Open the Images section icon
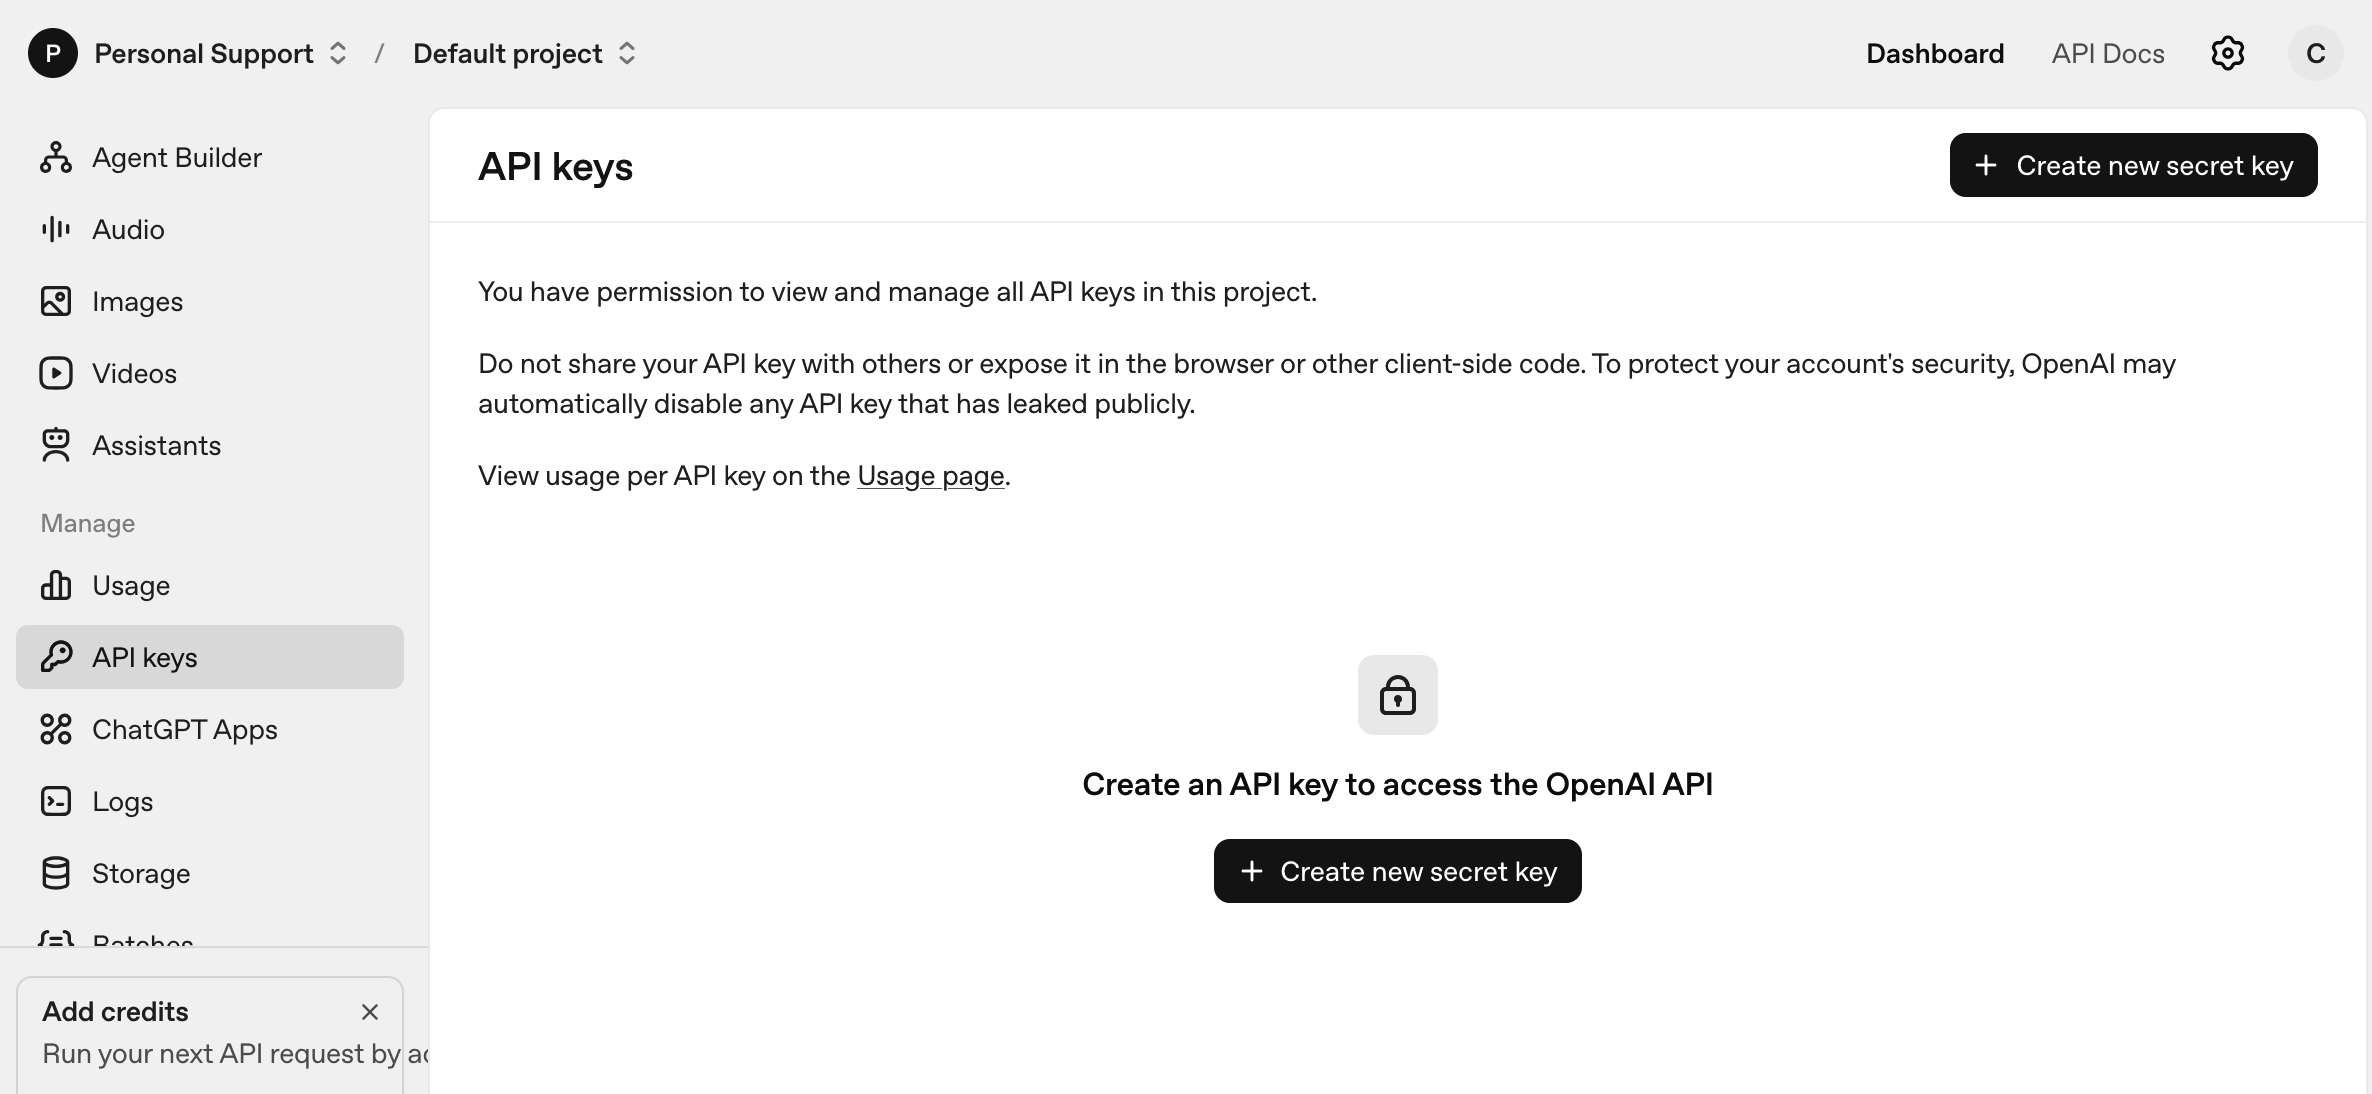 (x=56, y=301)
